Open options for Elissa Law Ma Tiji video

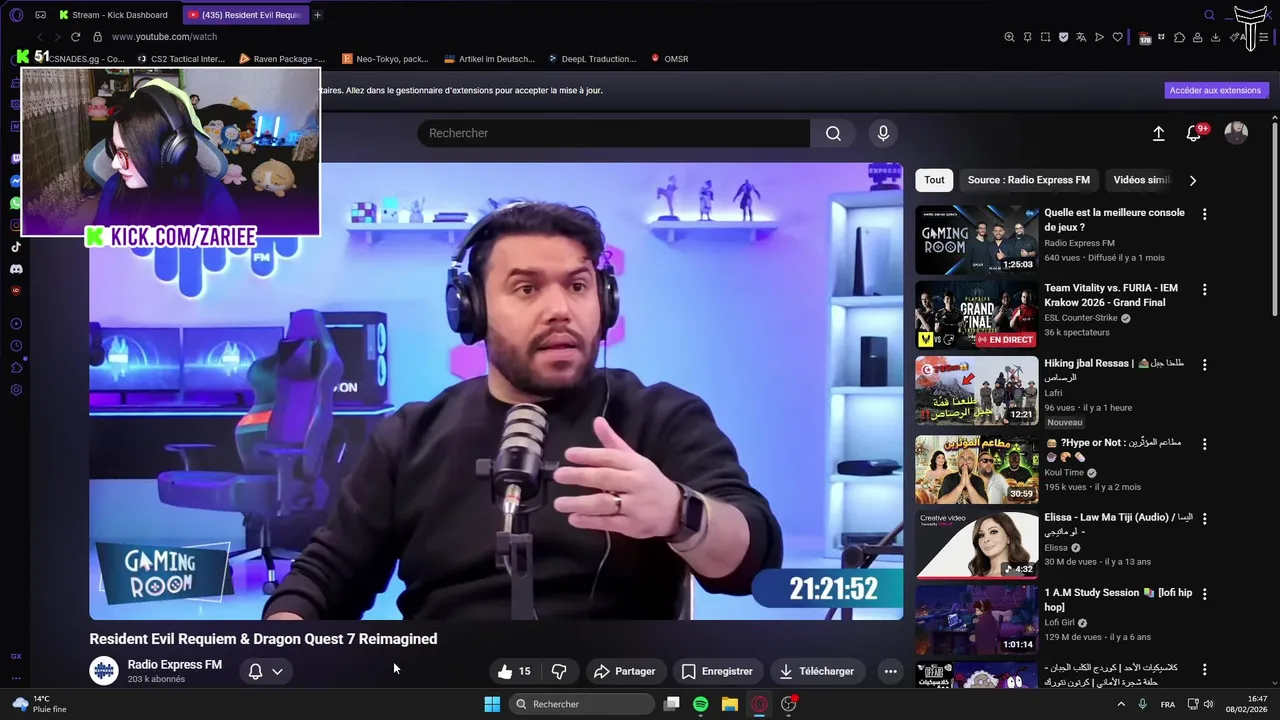(1204, 519)
